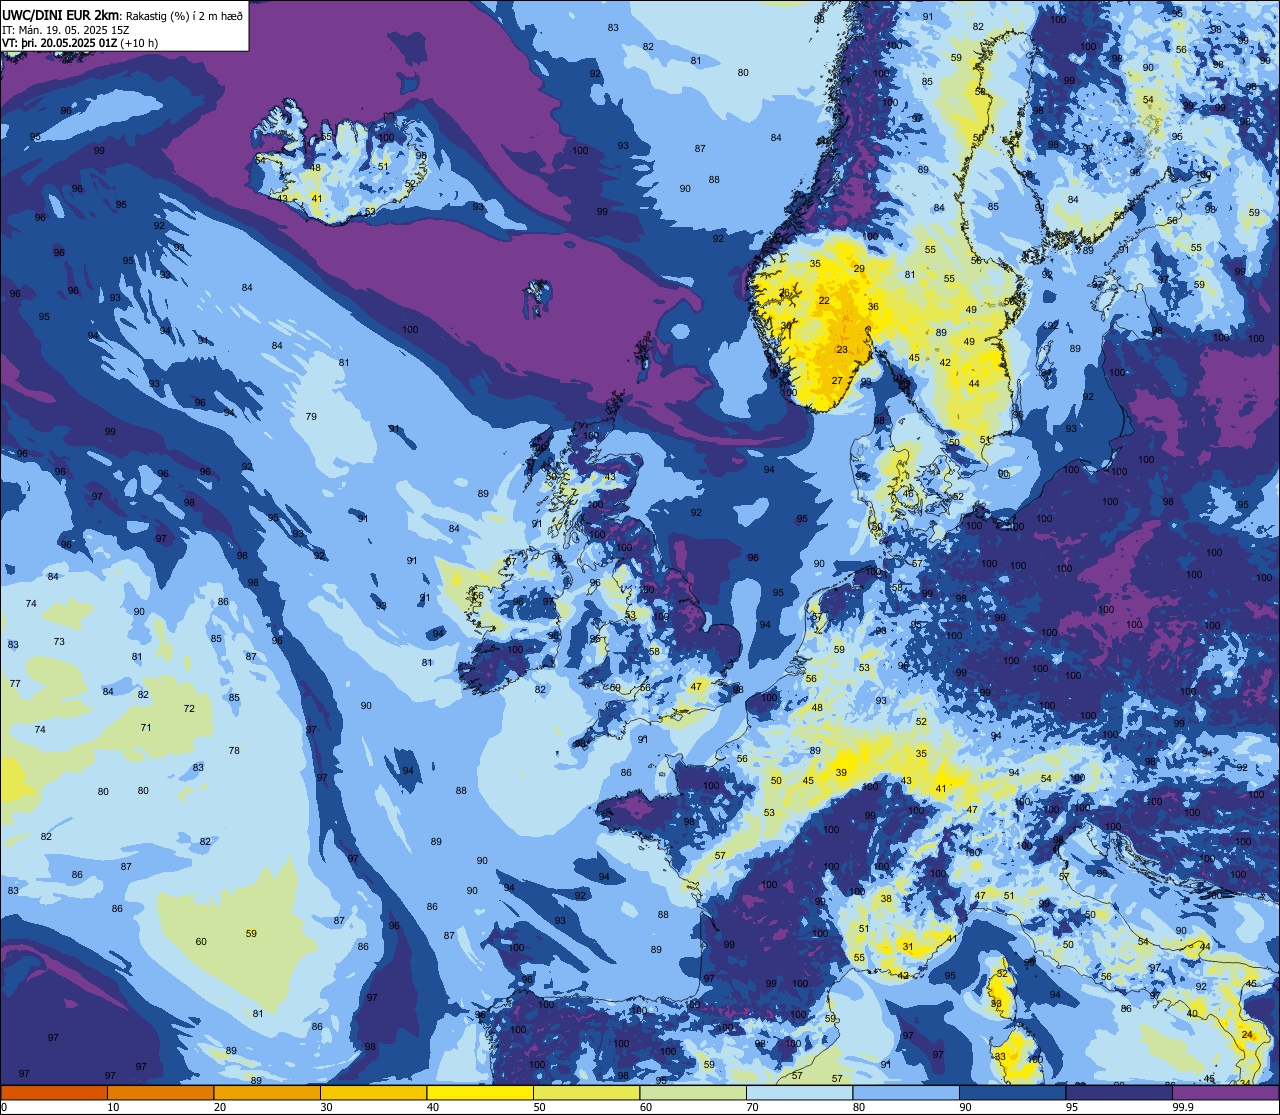
Task: Click the humidity value 79 over the Atlantic
Action: [311, 416]
